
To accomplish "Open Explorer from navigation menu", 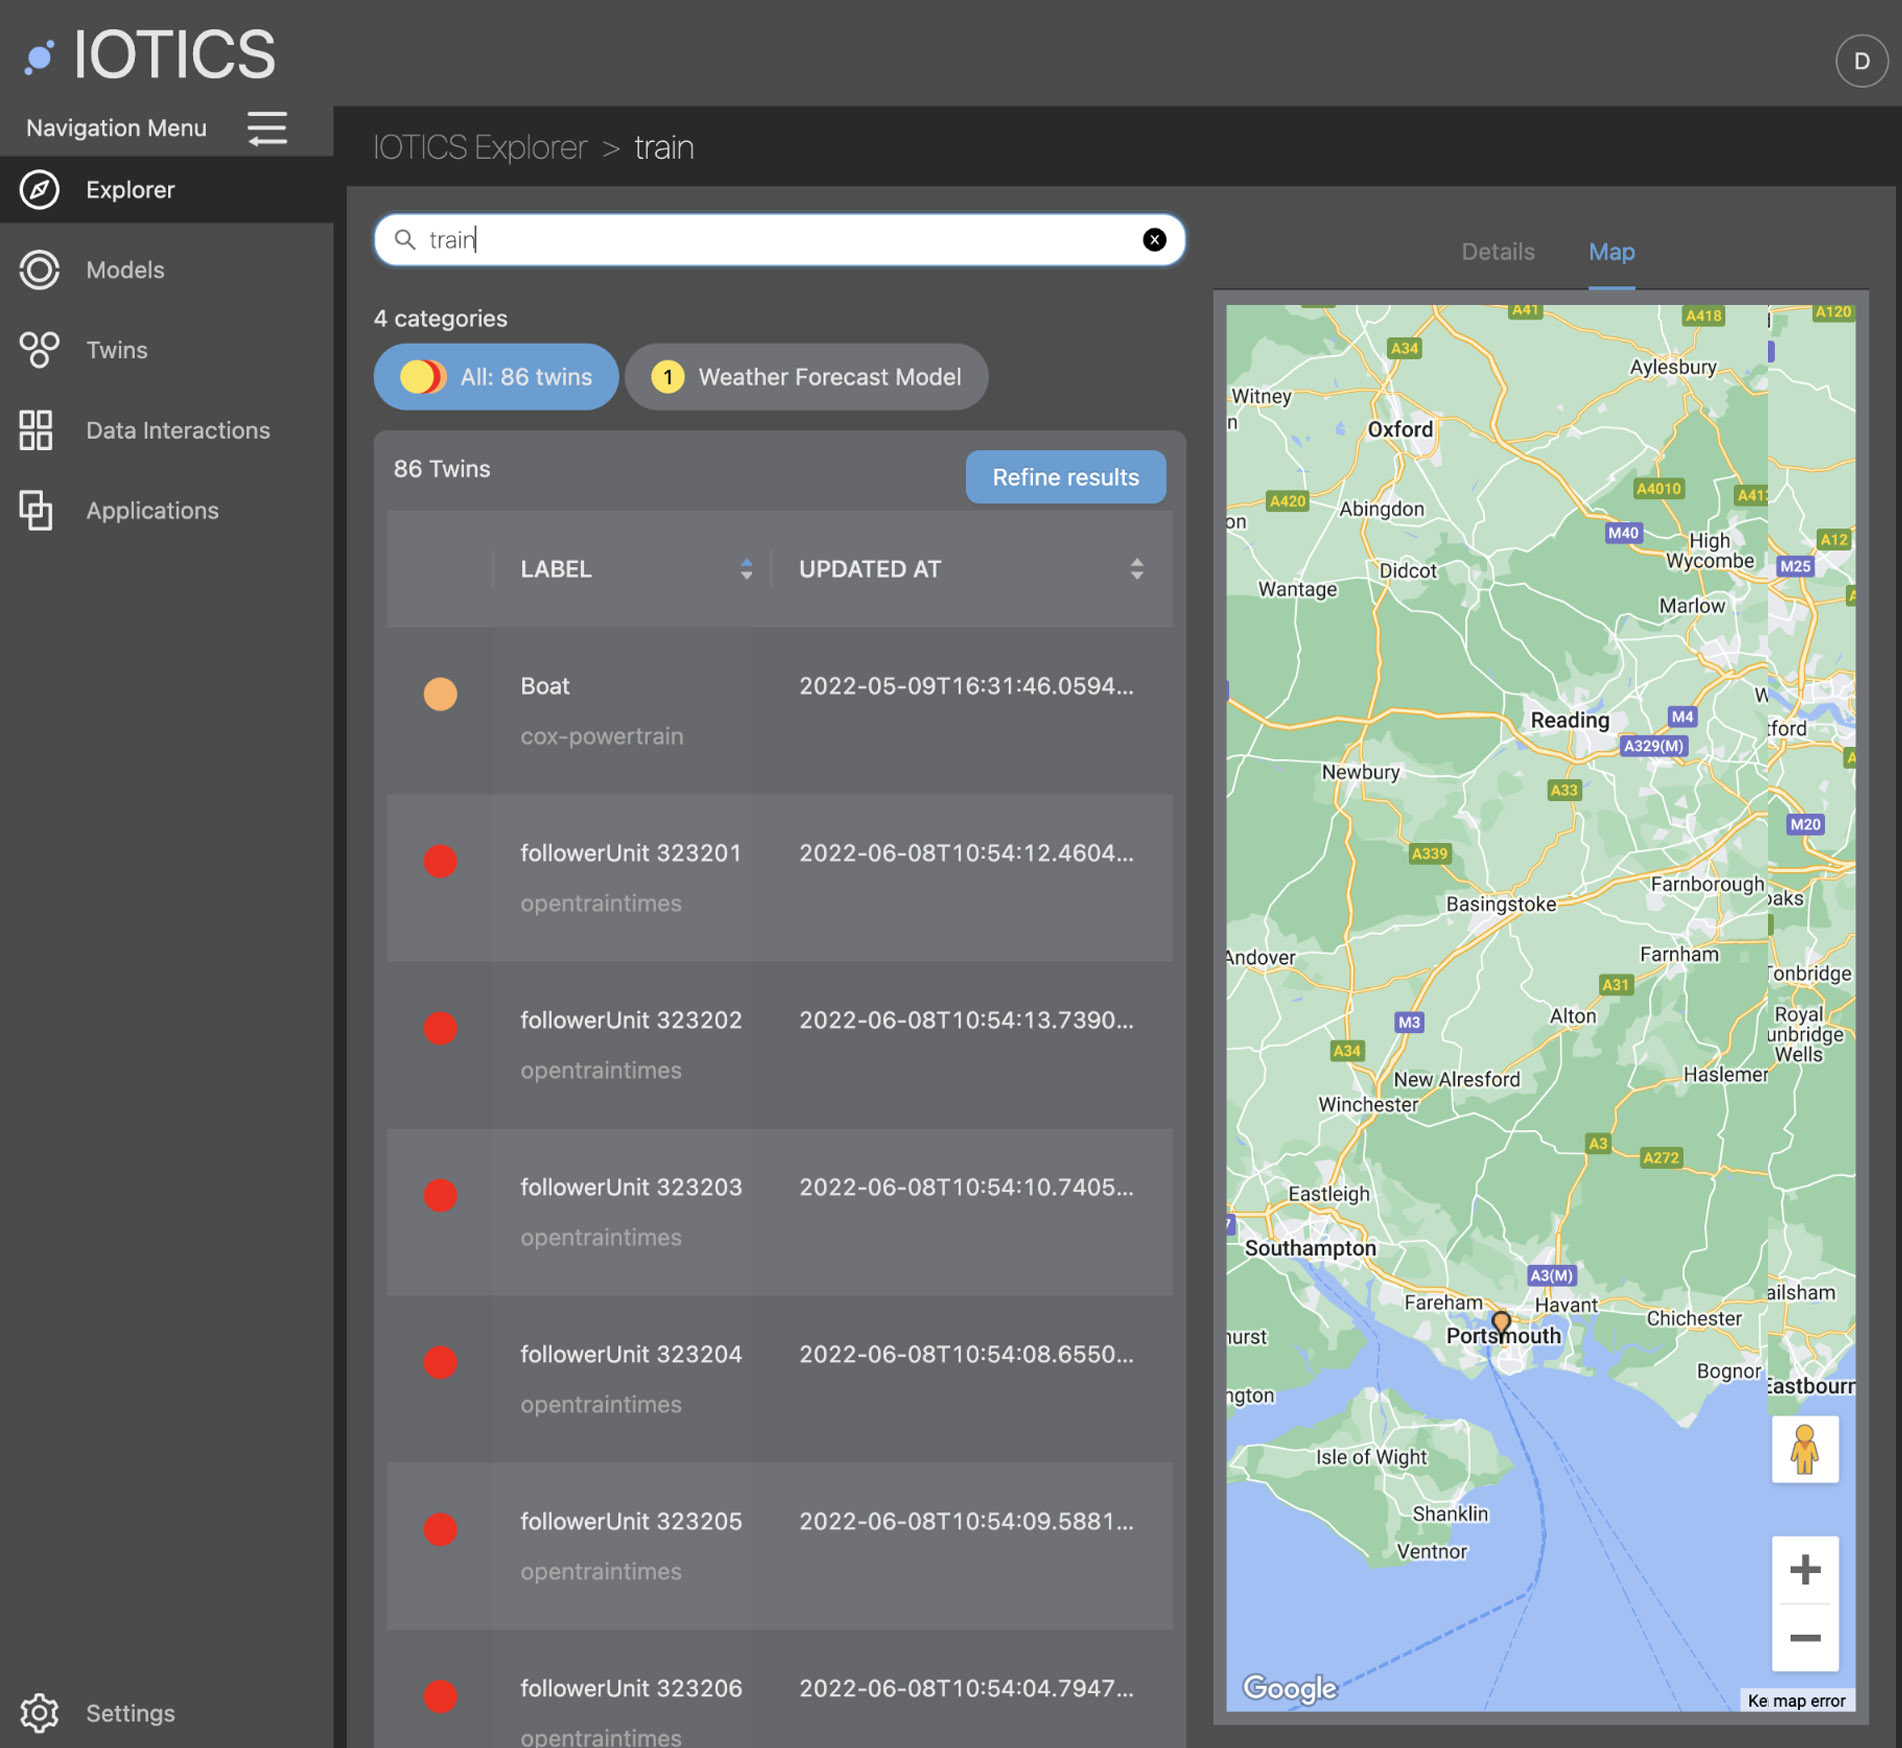I will click(166, 190).
